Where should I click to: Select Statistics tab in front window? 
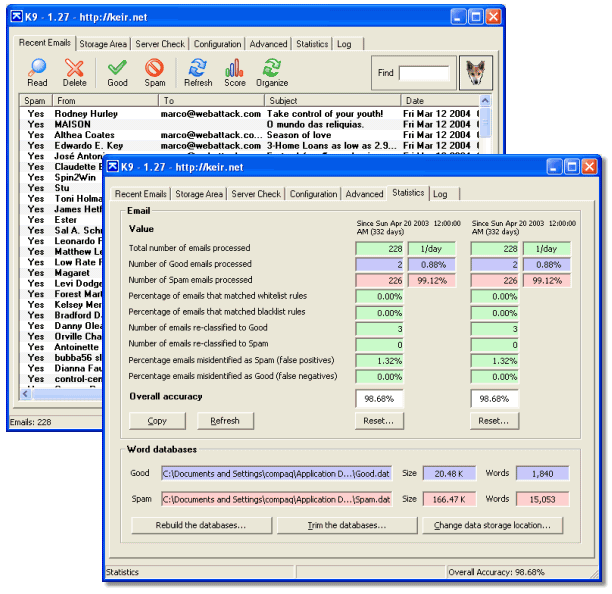pyautogui.click(x=408, y=193)
